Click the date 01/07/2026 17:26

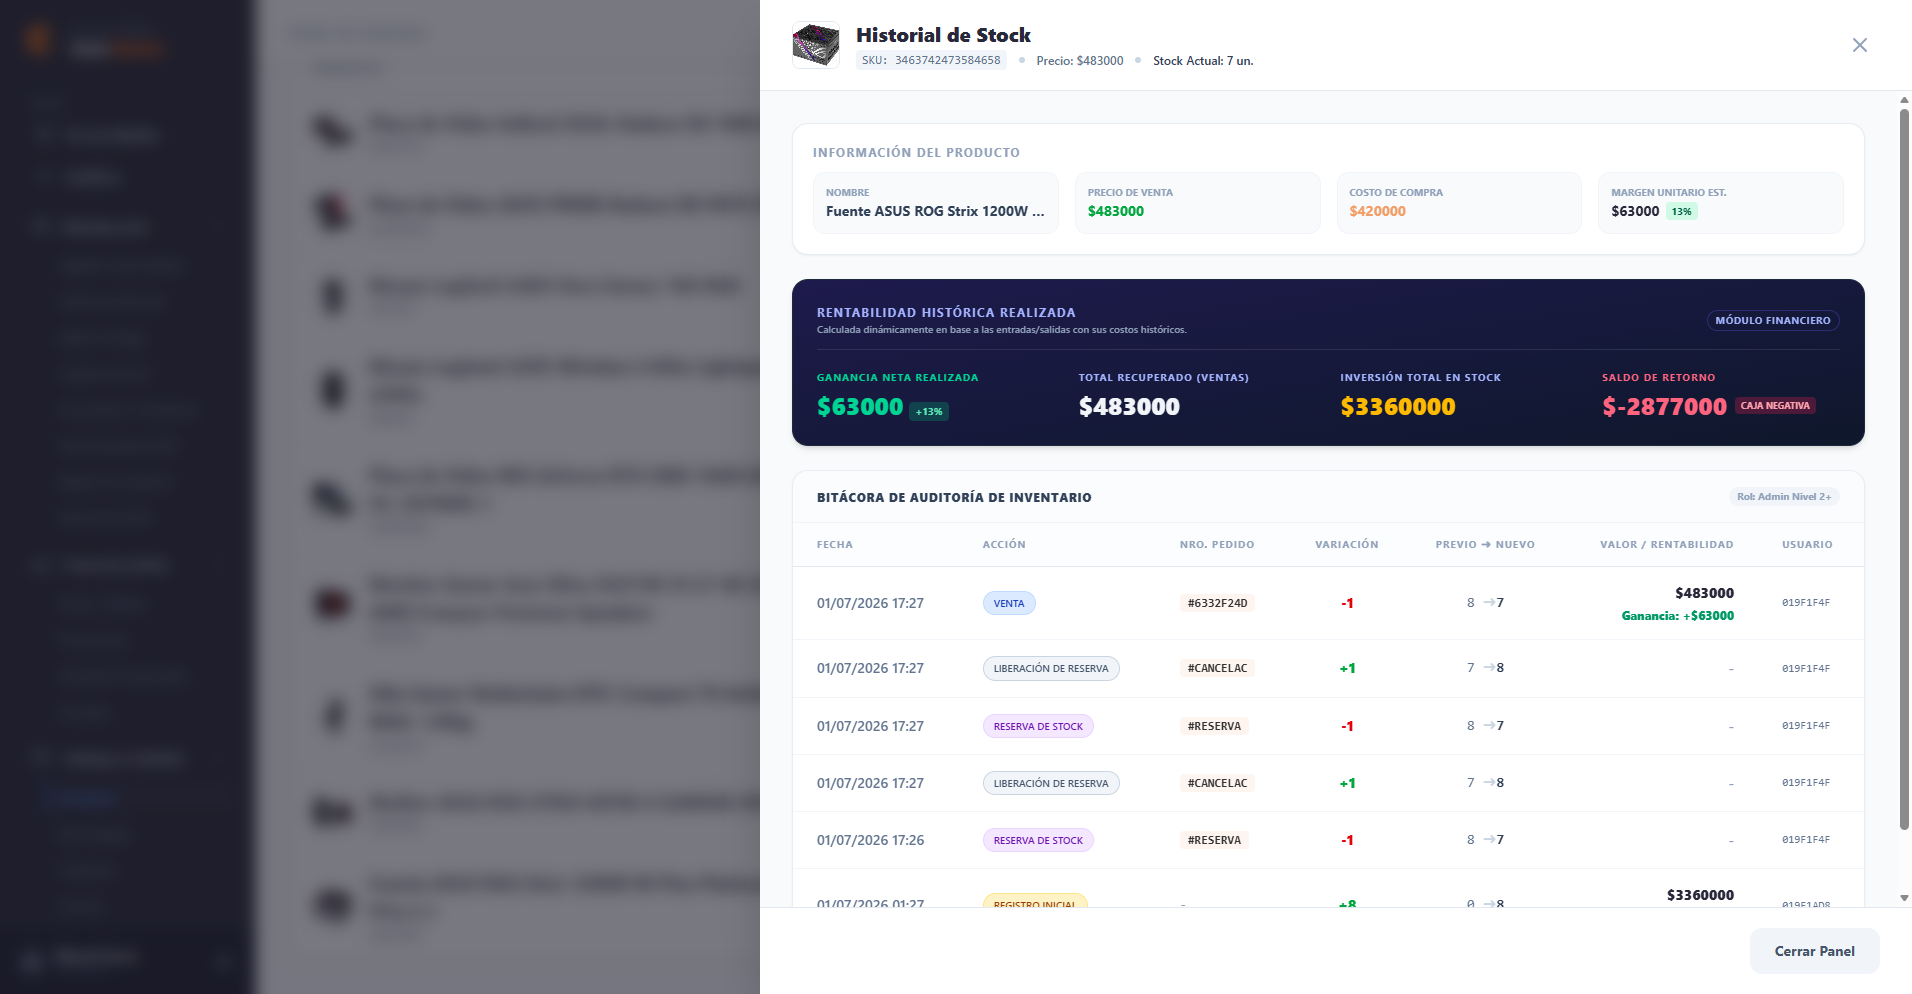(870, 840)
